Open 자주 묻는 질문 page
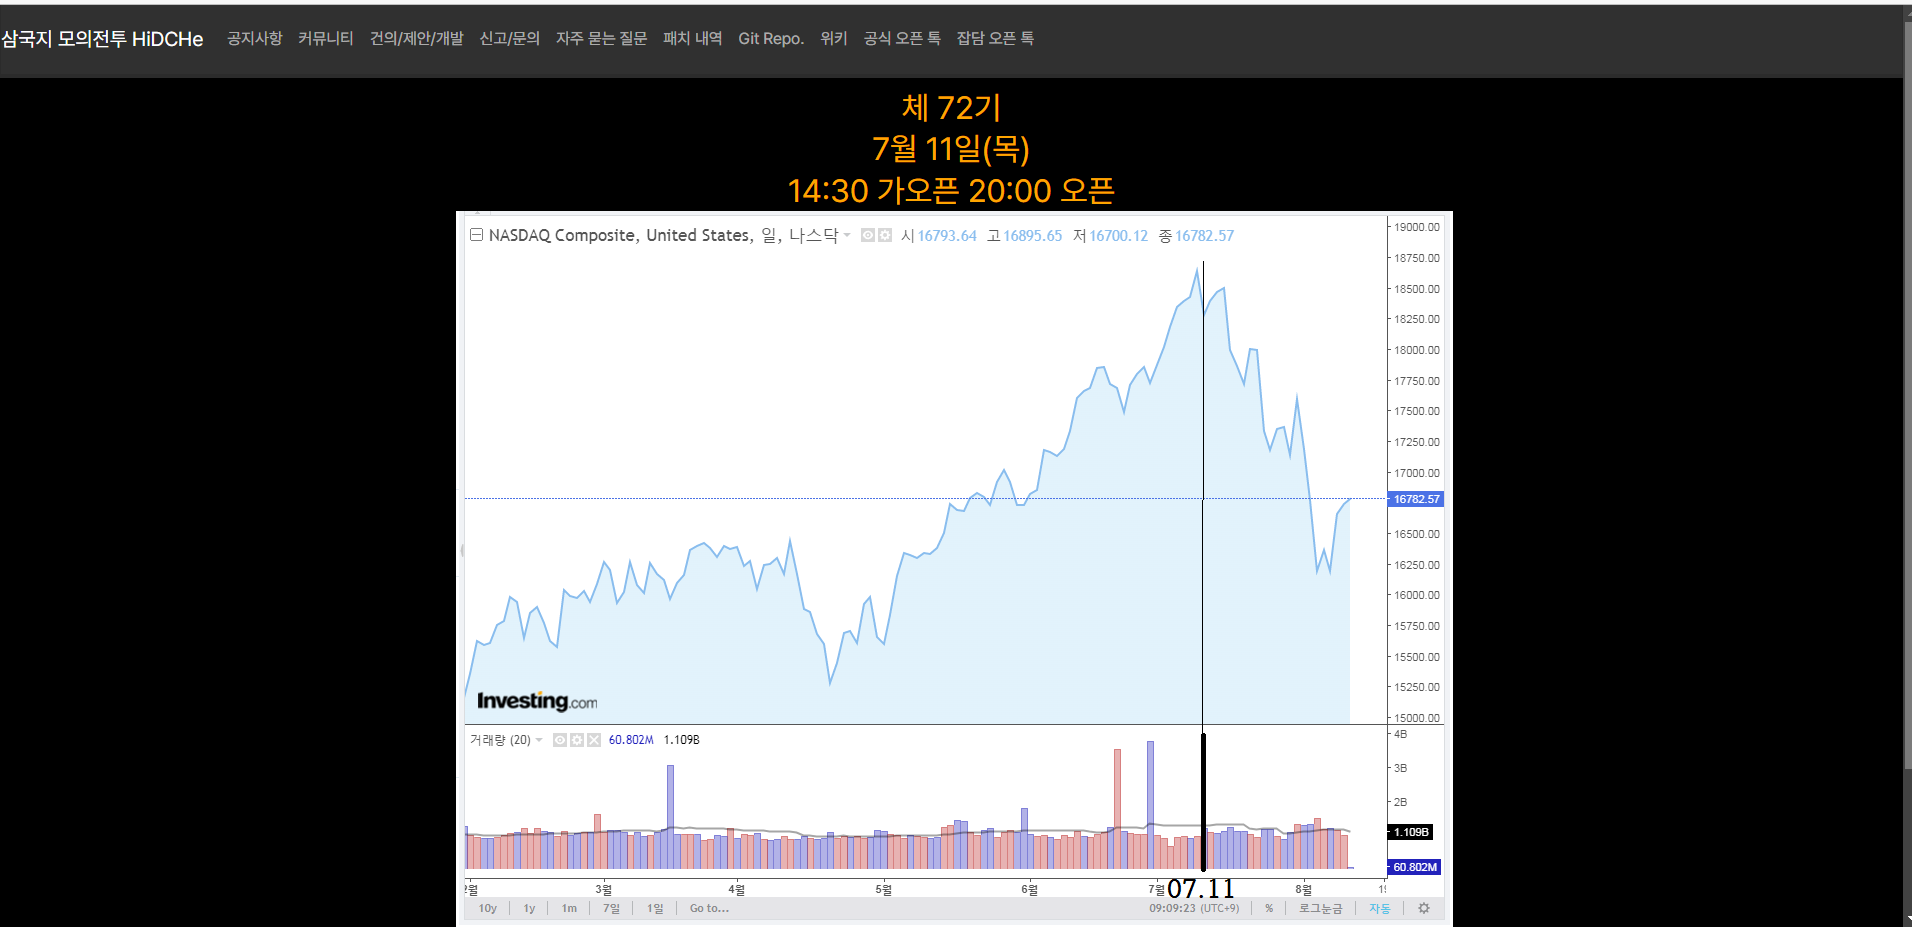 tap(602, 38)
